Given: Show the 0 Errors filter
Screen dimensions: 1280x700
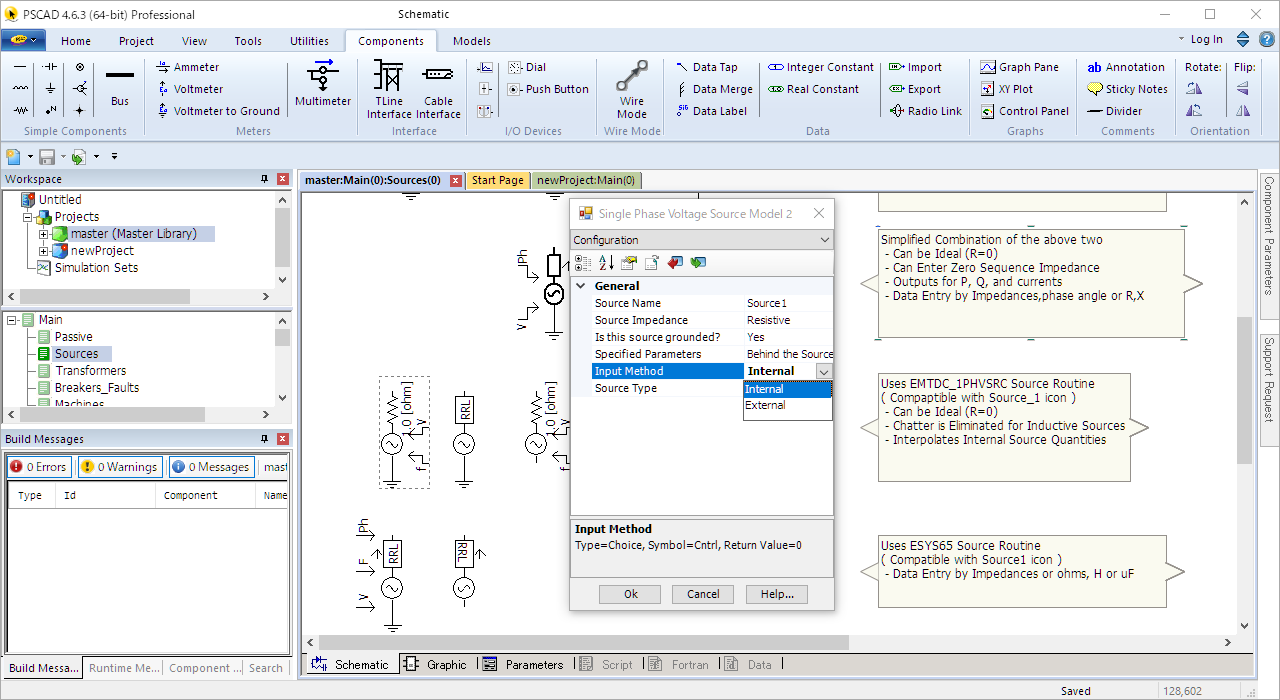Looking at the screenshot, I should [39, 466].
